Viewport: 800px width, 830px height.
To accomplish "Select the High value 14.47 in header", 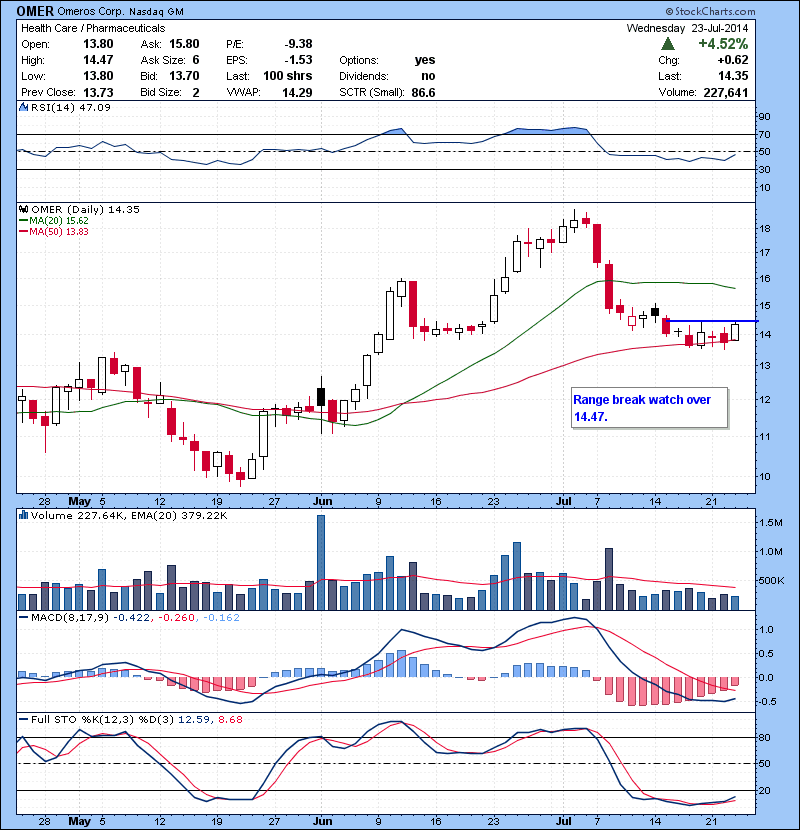I will click(98, 60).
